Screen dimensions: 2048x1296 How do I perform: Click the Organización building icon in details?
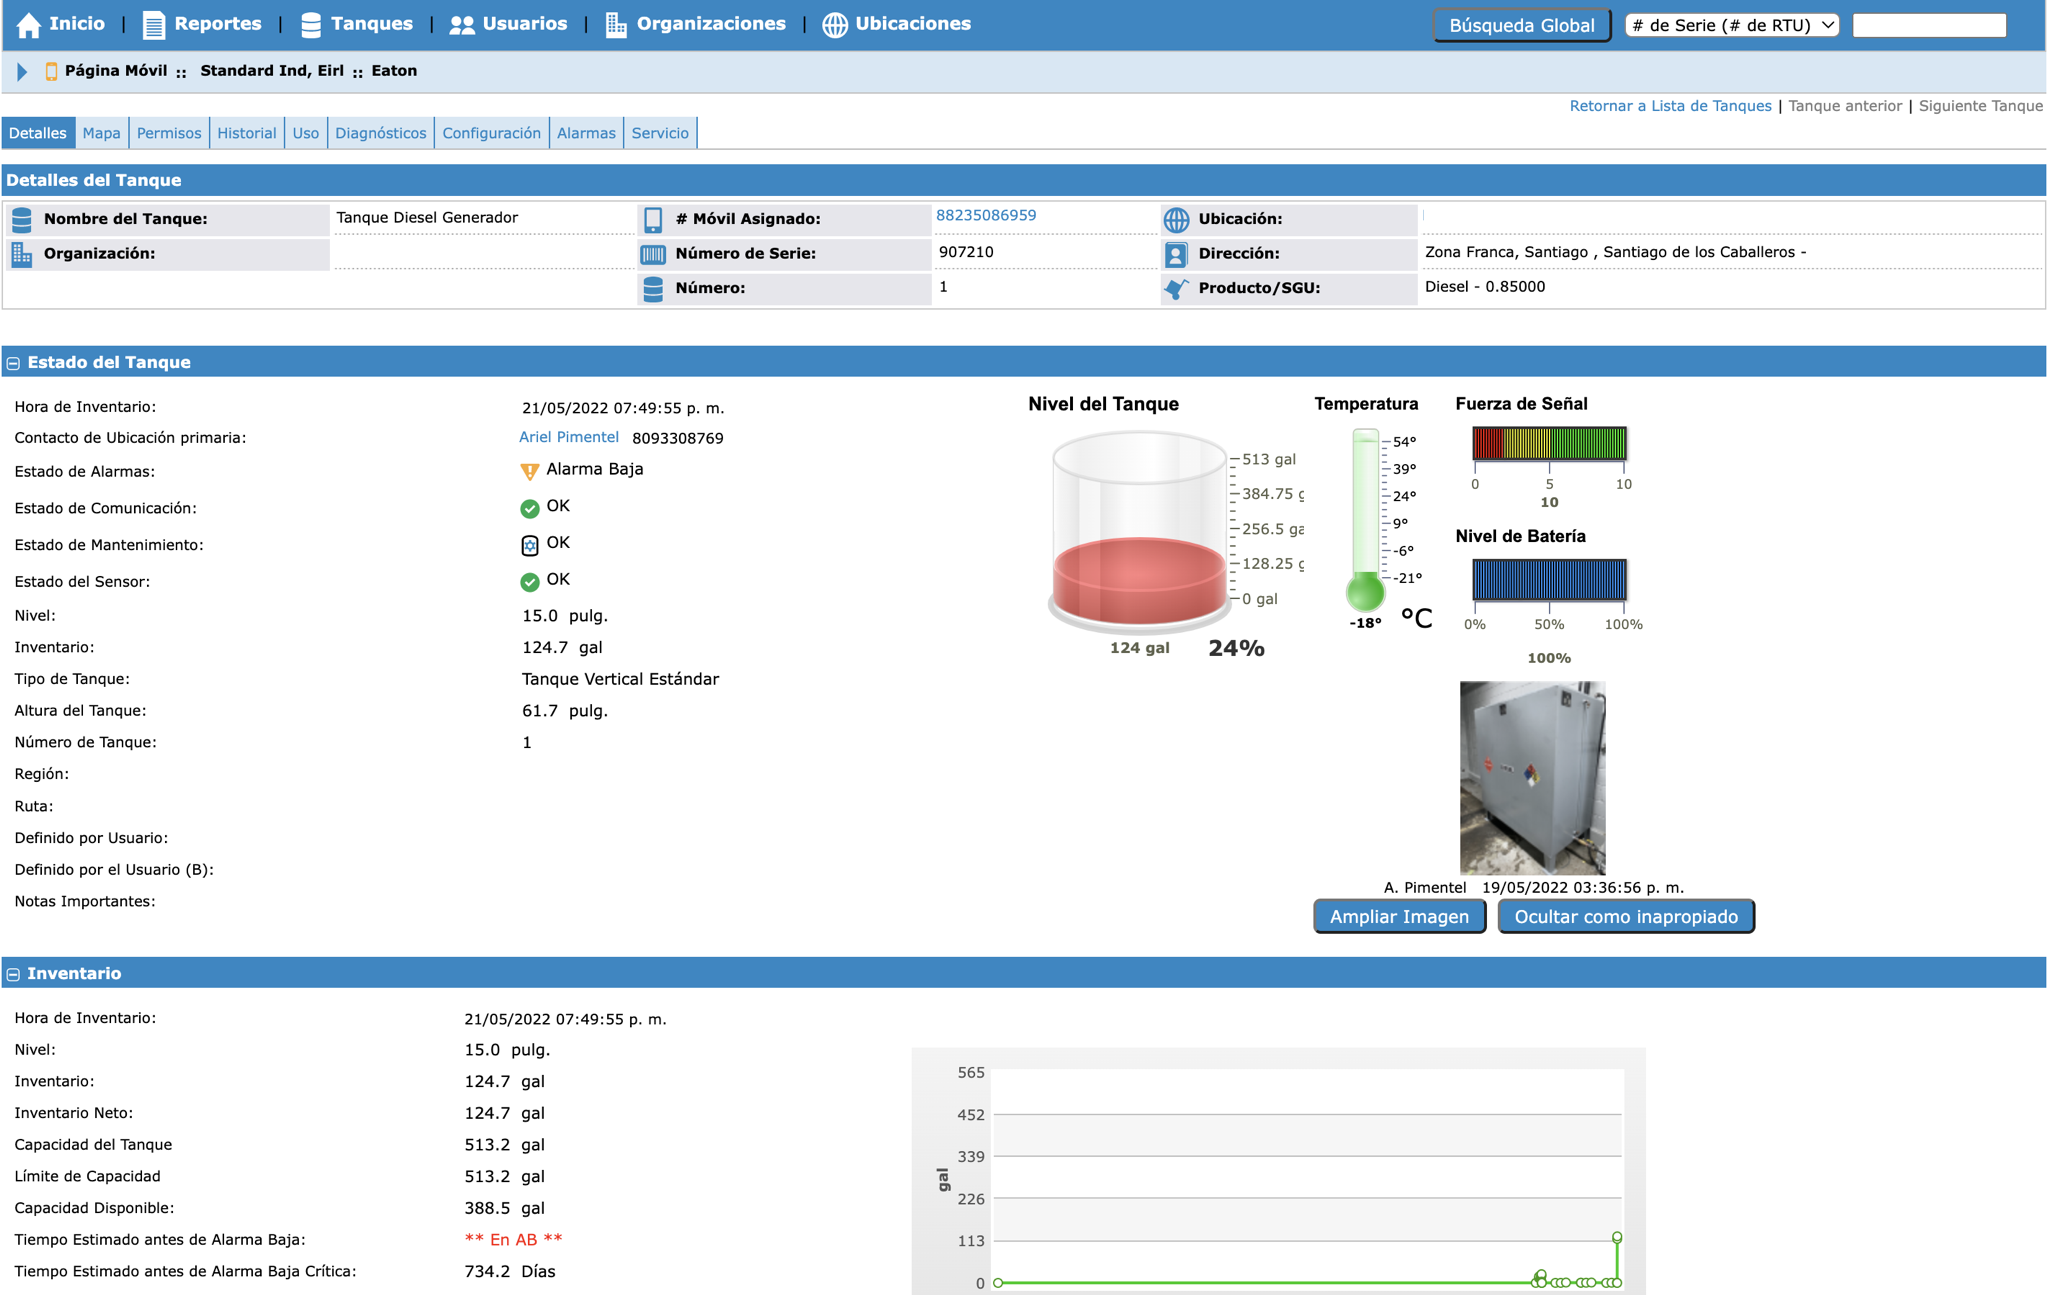(x=22, y=254)
